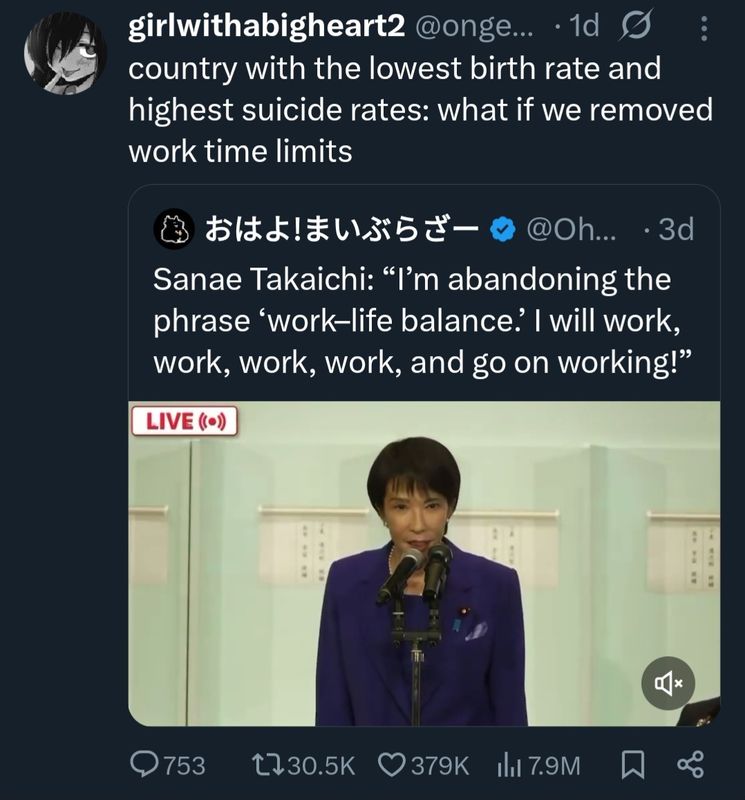Click the blue verified badge

(x=503, y=231)
